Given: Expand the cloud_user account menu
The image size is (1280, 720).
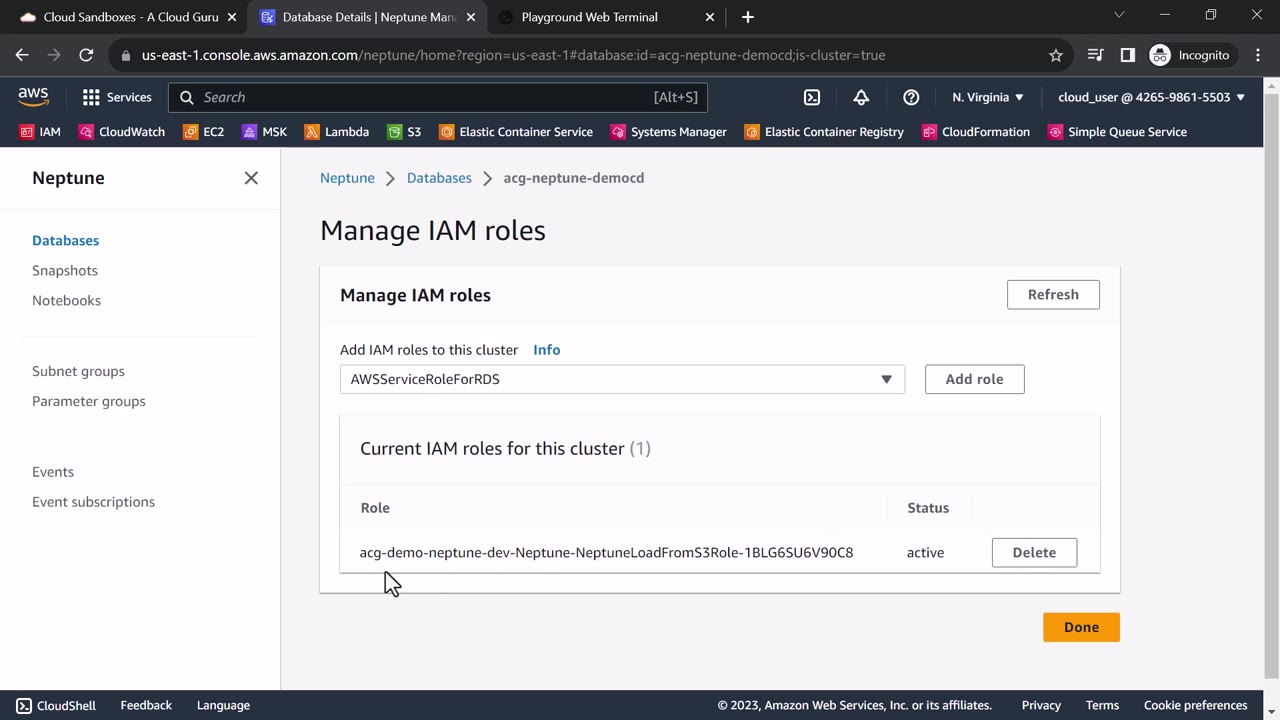Looking at the screenshot, I should point(1151,97).
